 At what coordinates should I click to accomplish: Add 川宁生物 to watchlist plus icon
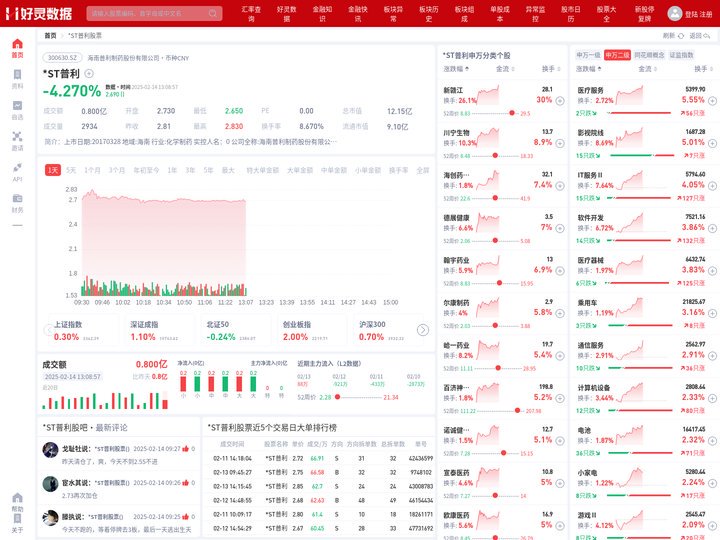(560, 143)
